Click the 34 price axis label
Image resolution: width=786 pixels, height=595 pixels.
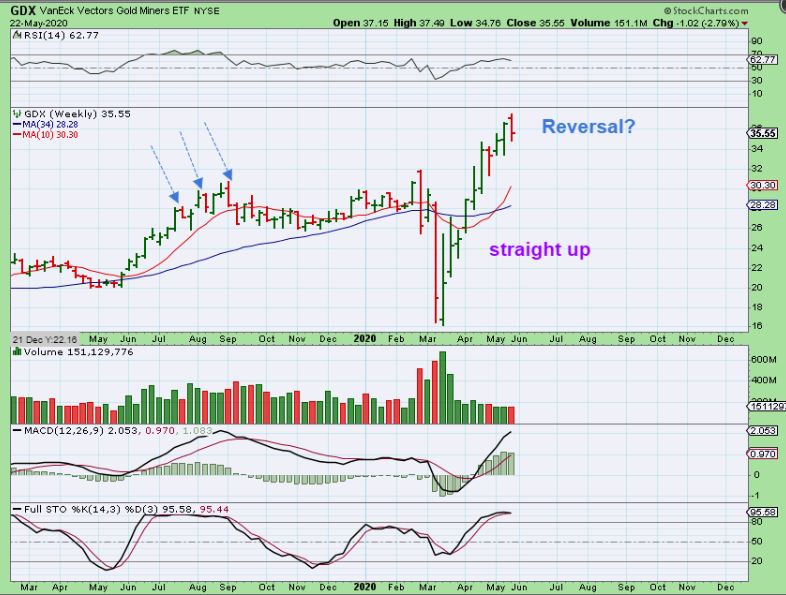(x=757, y=149)
